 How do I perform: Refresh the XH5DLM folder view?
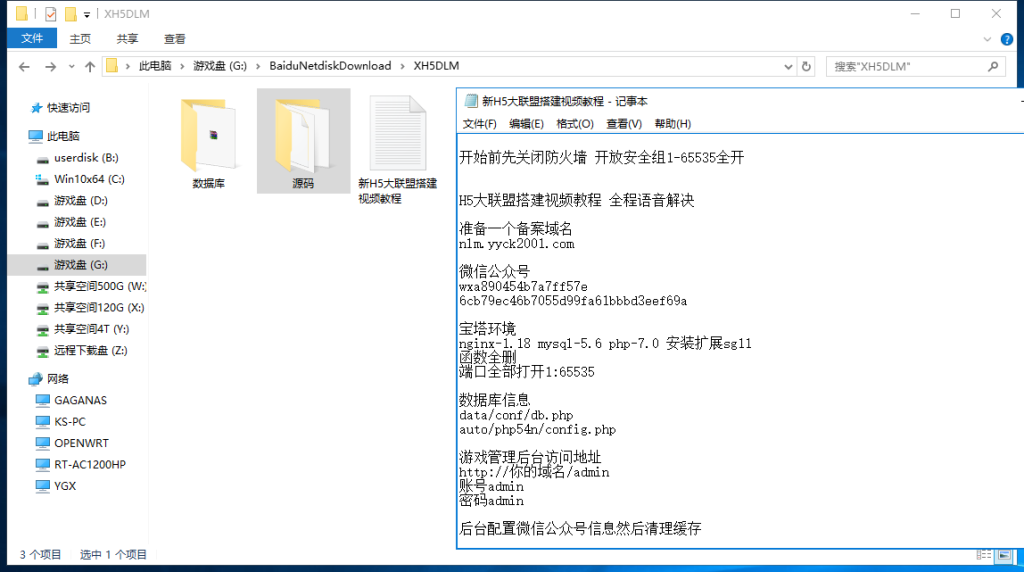tap(807, 67)
